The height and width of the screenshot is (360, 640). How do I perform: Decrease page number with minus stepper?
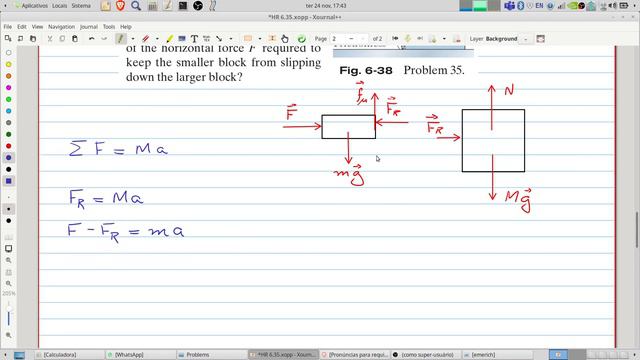click(x=351, y=39)
